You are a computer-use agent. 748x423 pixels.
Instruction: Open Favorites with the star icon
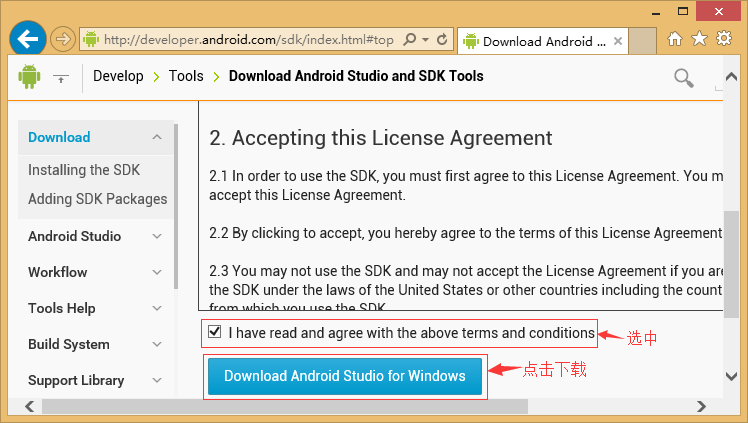699,39
